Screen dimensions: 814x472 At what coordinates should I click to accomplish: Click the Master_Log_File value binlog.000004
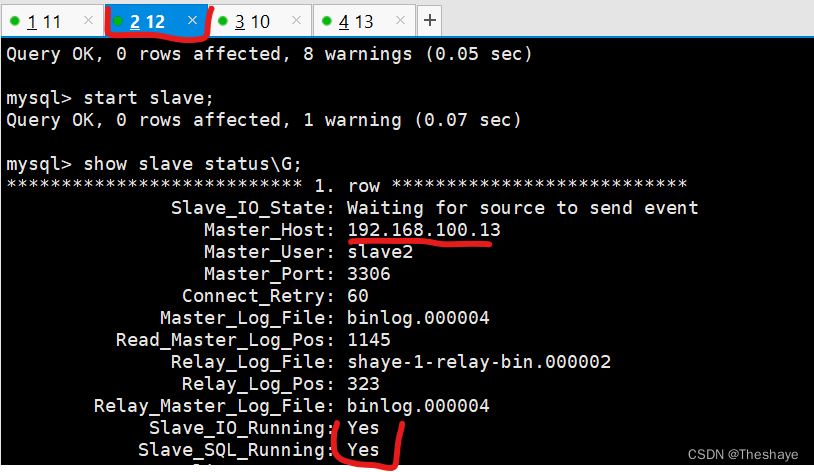click(x=418, y=318)
